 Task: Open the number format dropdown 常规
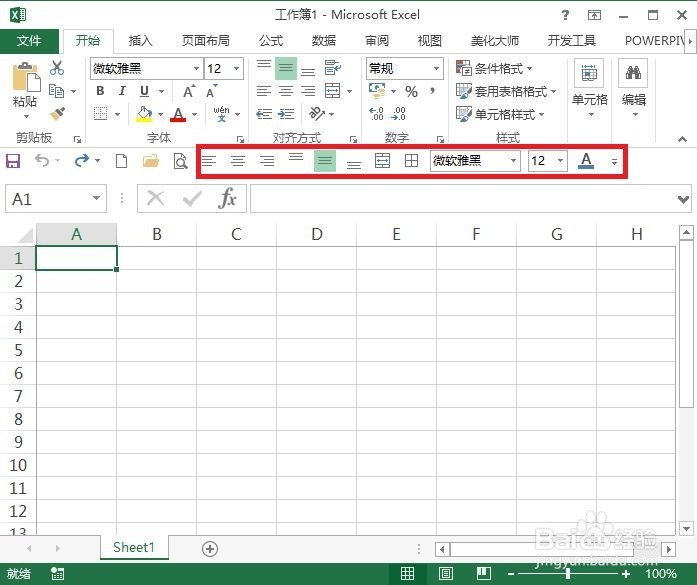coord(436,68)
